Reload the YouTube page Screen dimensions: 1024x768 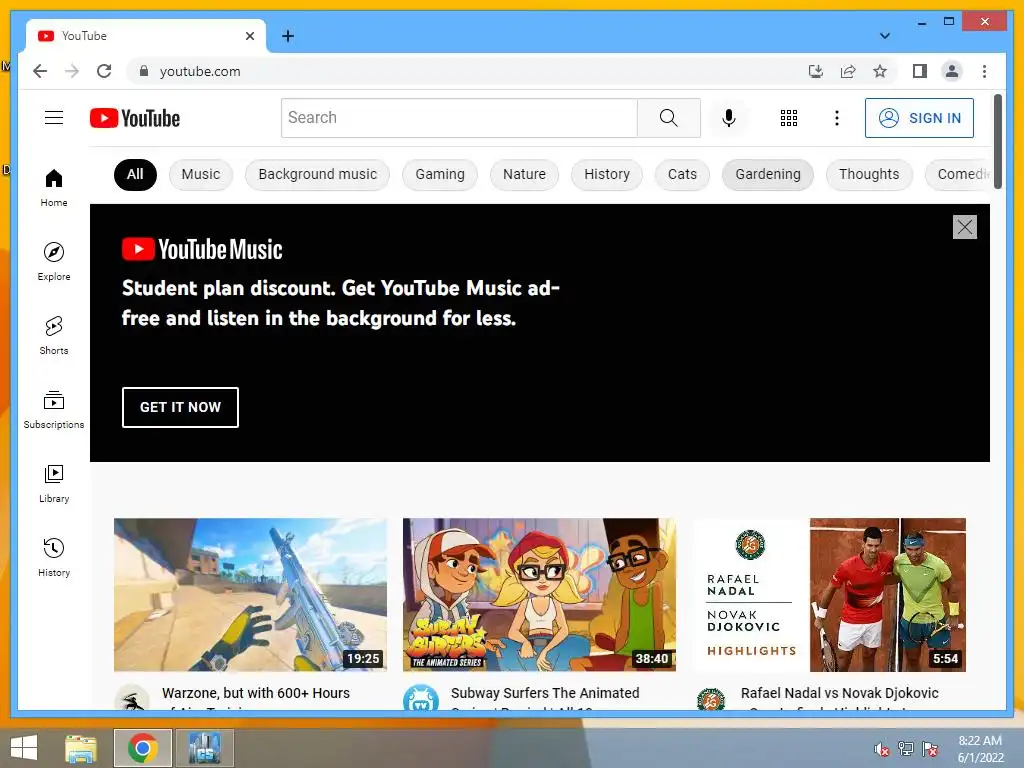104,71
